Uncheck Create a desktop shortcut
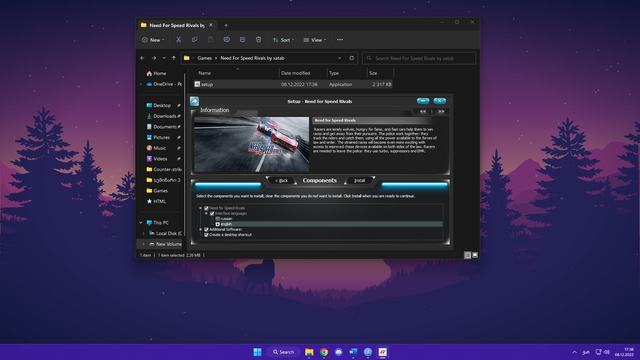640x360 pixels. tap(206, 235)
